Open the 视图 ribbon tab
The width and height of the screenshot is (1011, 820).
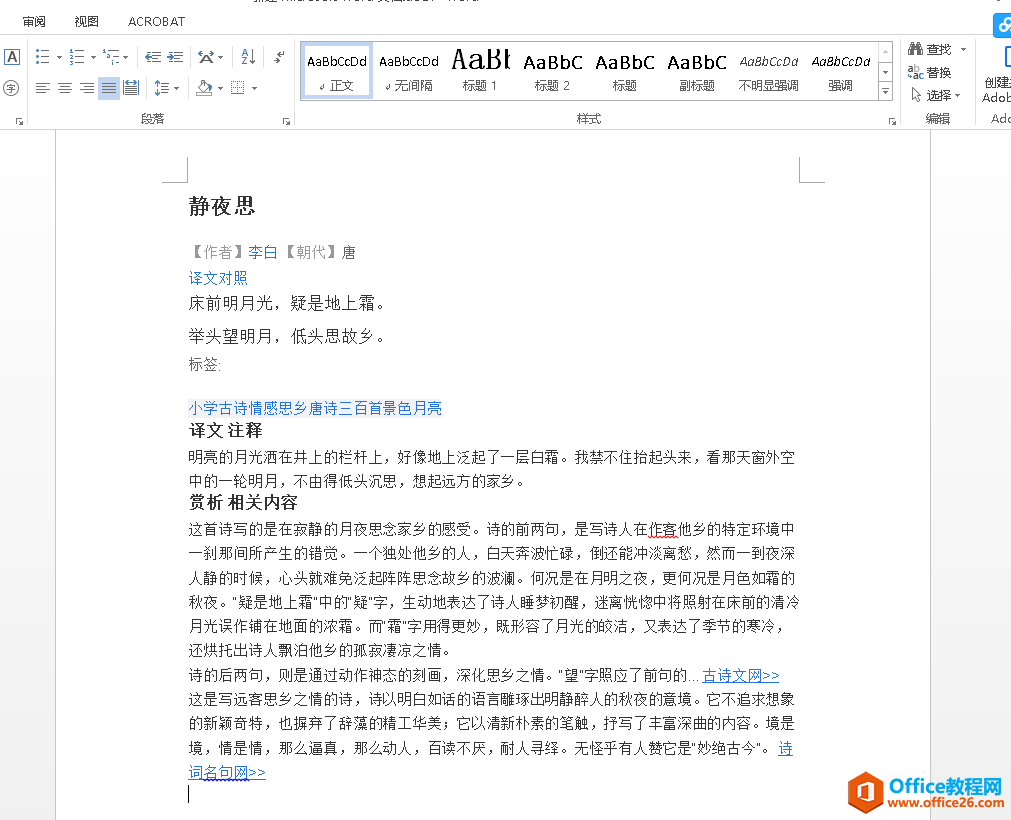pyautogui.click(x=86, y=21)
